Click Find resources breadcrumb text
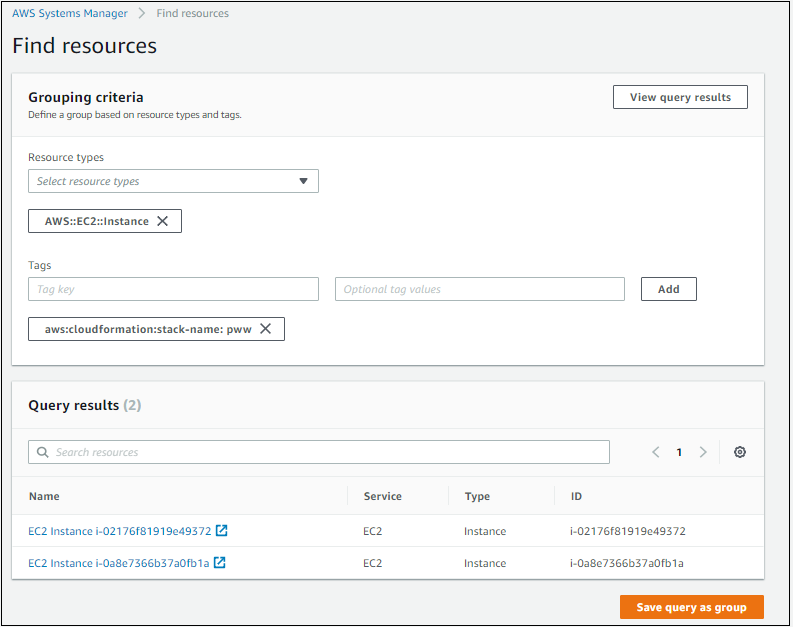 click(x=193, y=14)
